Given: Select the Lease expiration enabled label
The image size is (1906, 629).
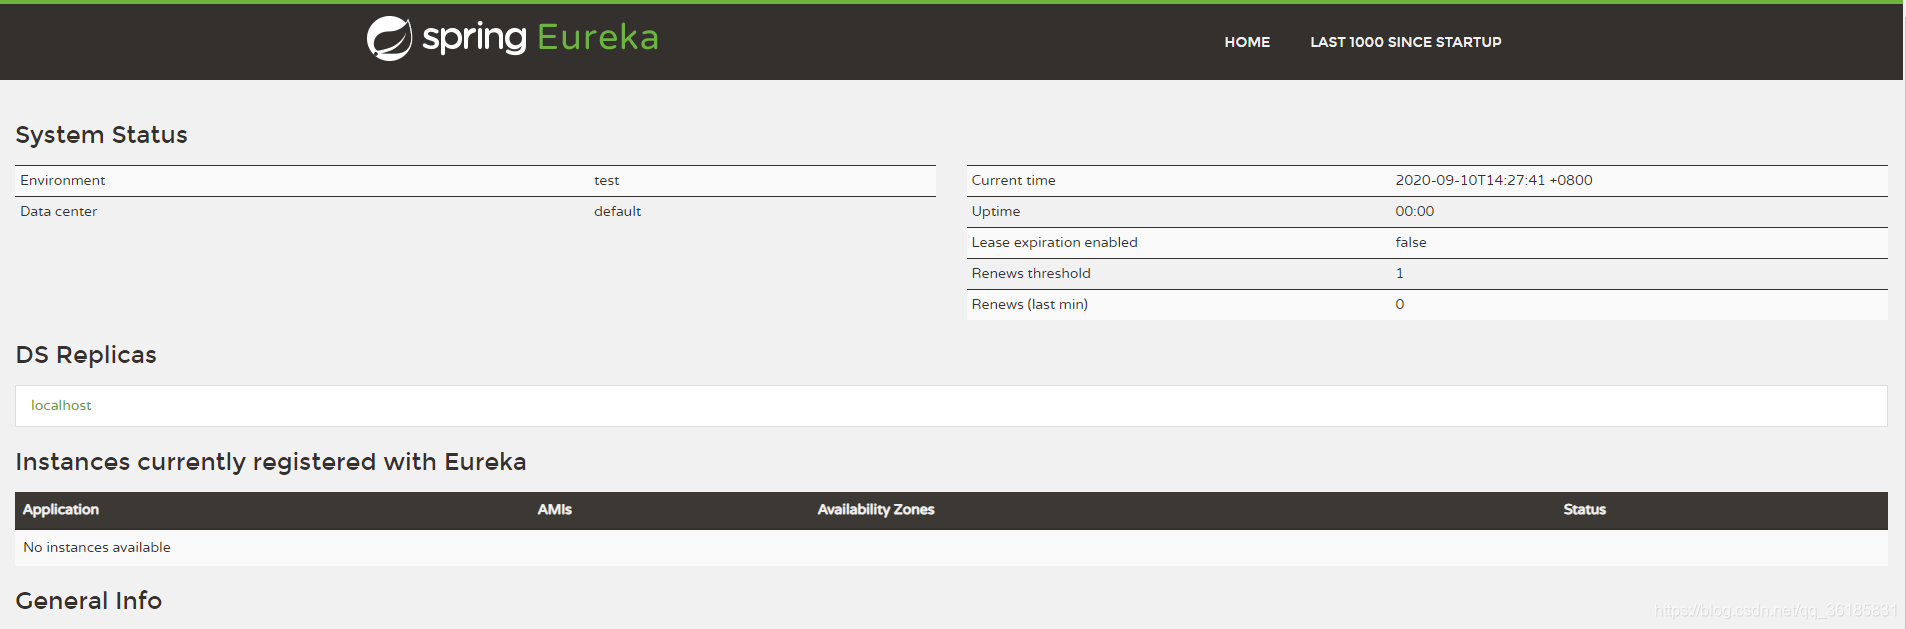Looking at the screenshot, I should tap(1054, 242).
